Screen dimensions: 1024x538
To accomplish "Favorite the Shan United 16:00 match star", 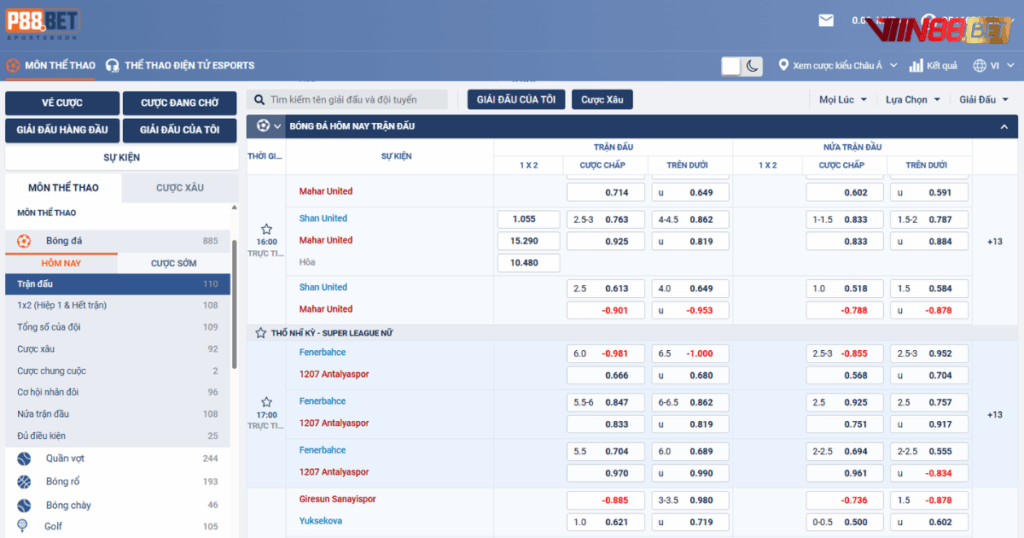I will click(267, 229).
